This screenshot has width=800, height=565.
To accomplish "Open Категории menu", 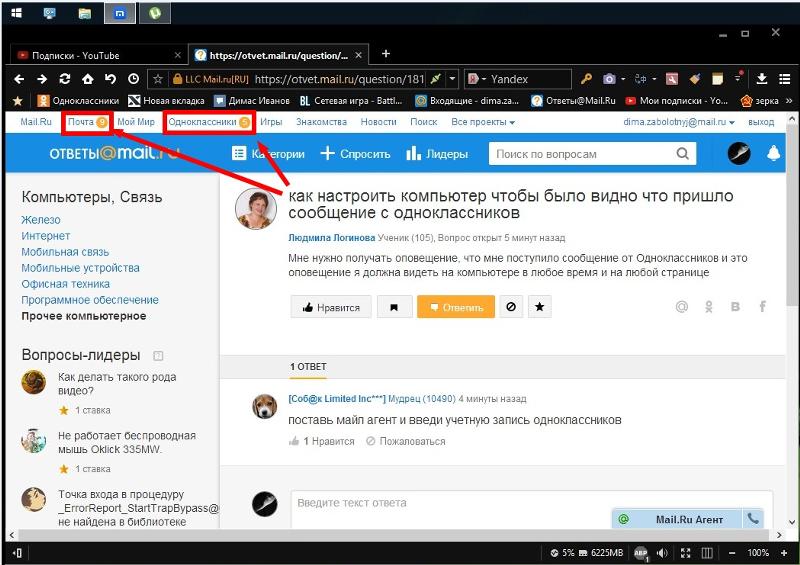I will (268, 154).
